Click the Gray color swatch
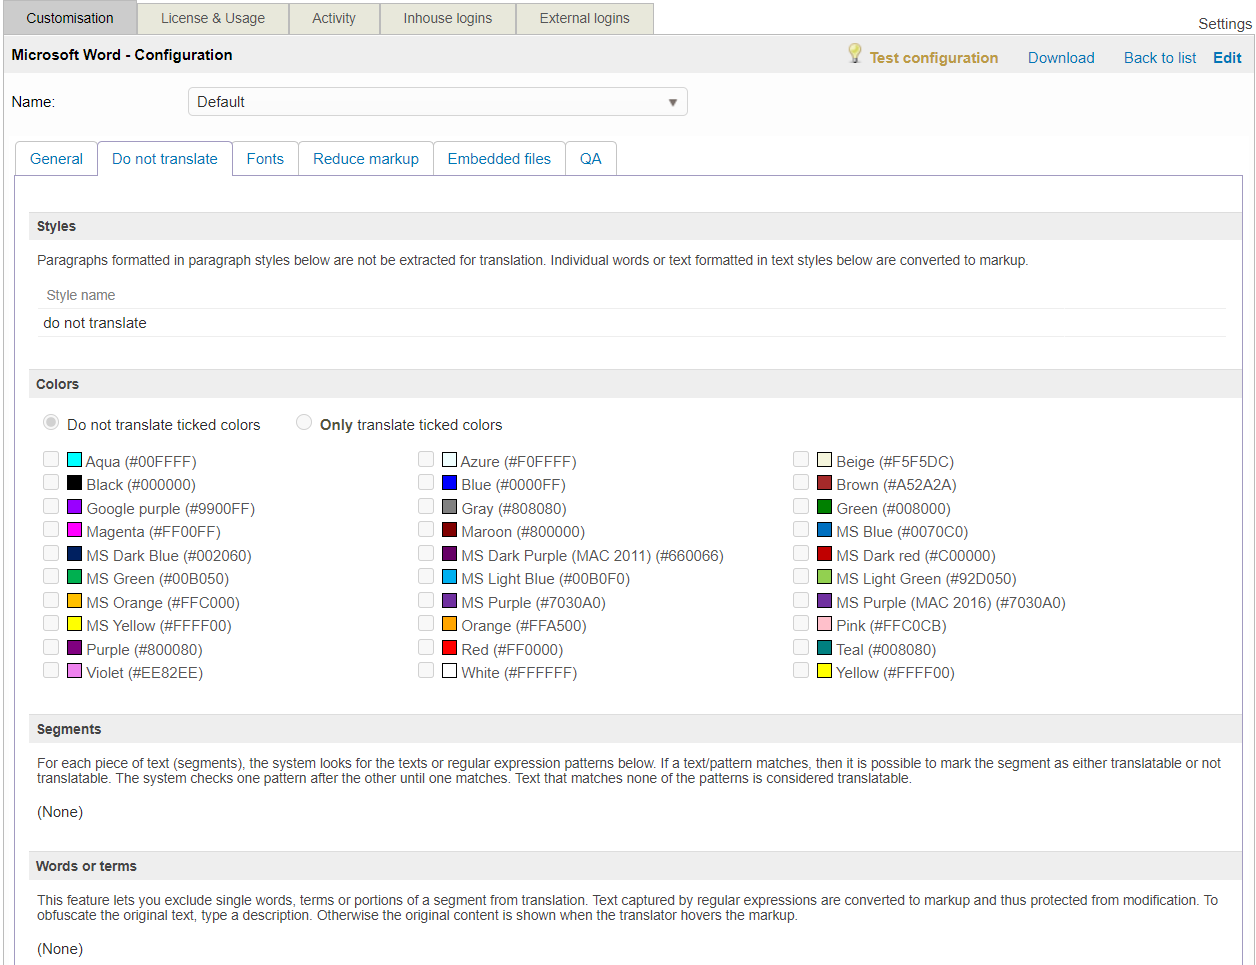 coord(449,507)
